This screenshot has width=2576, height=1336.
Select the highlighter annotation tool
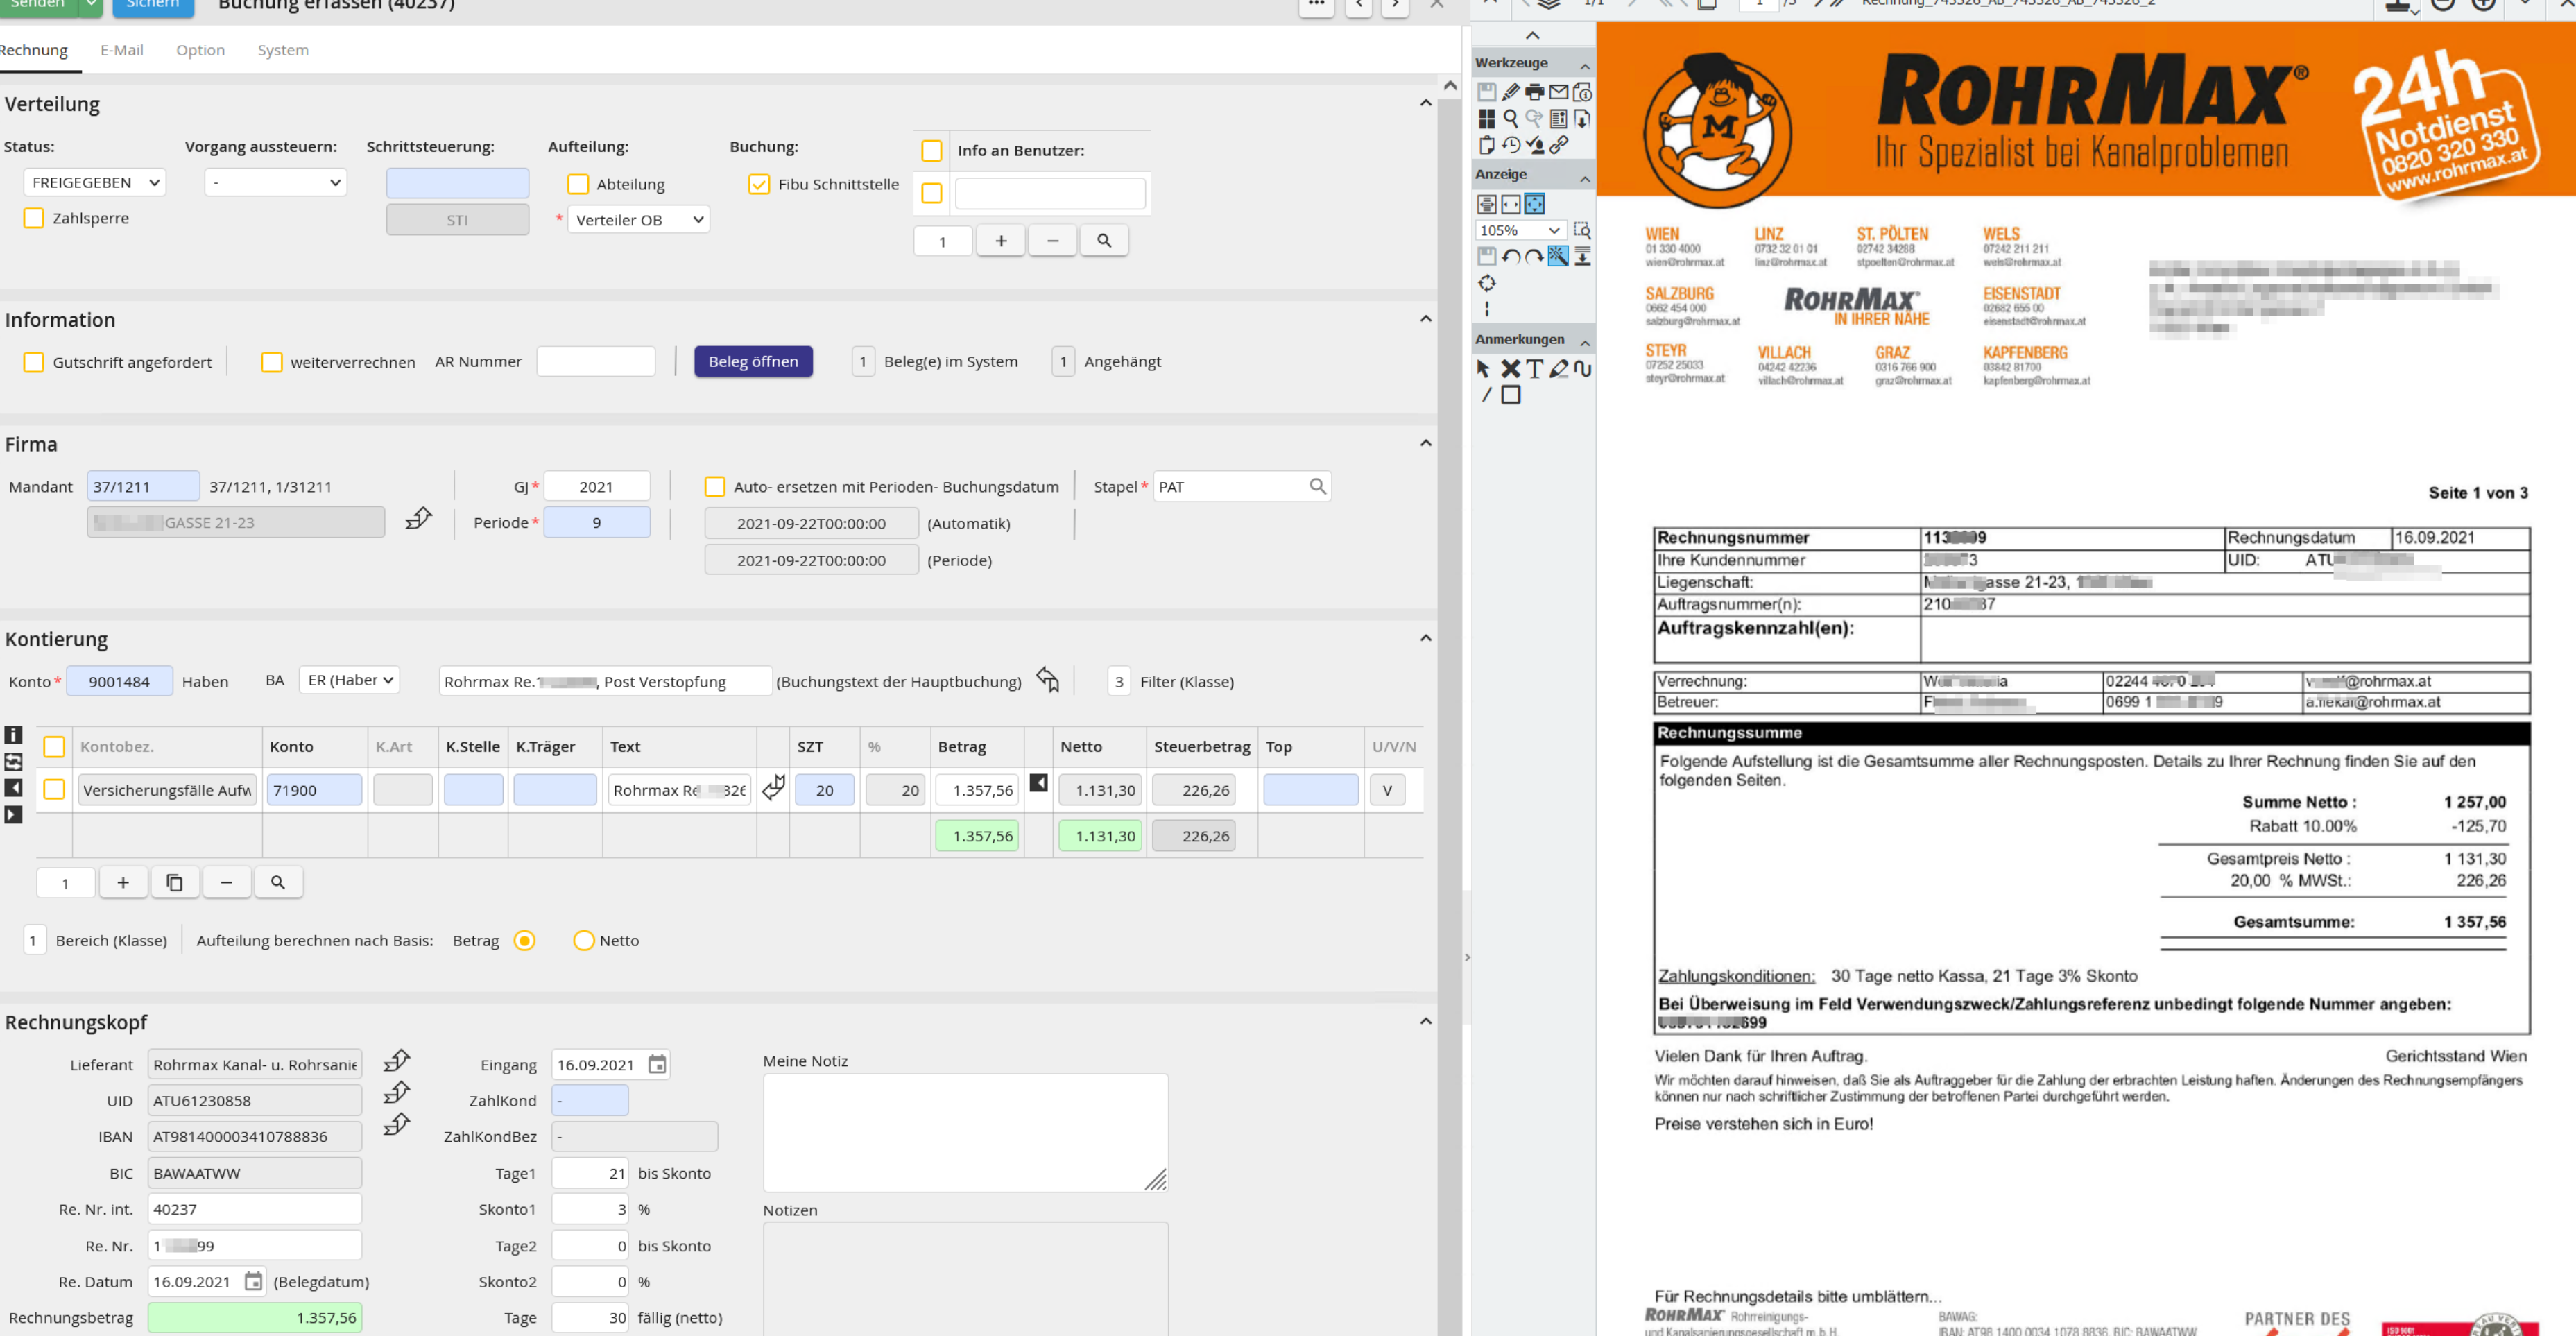1558,369
